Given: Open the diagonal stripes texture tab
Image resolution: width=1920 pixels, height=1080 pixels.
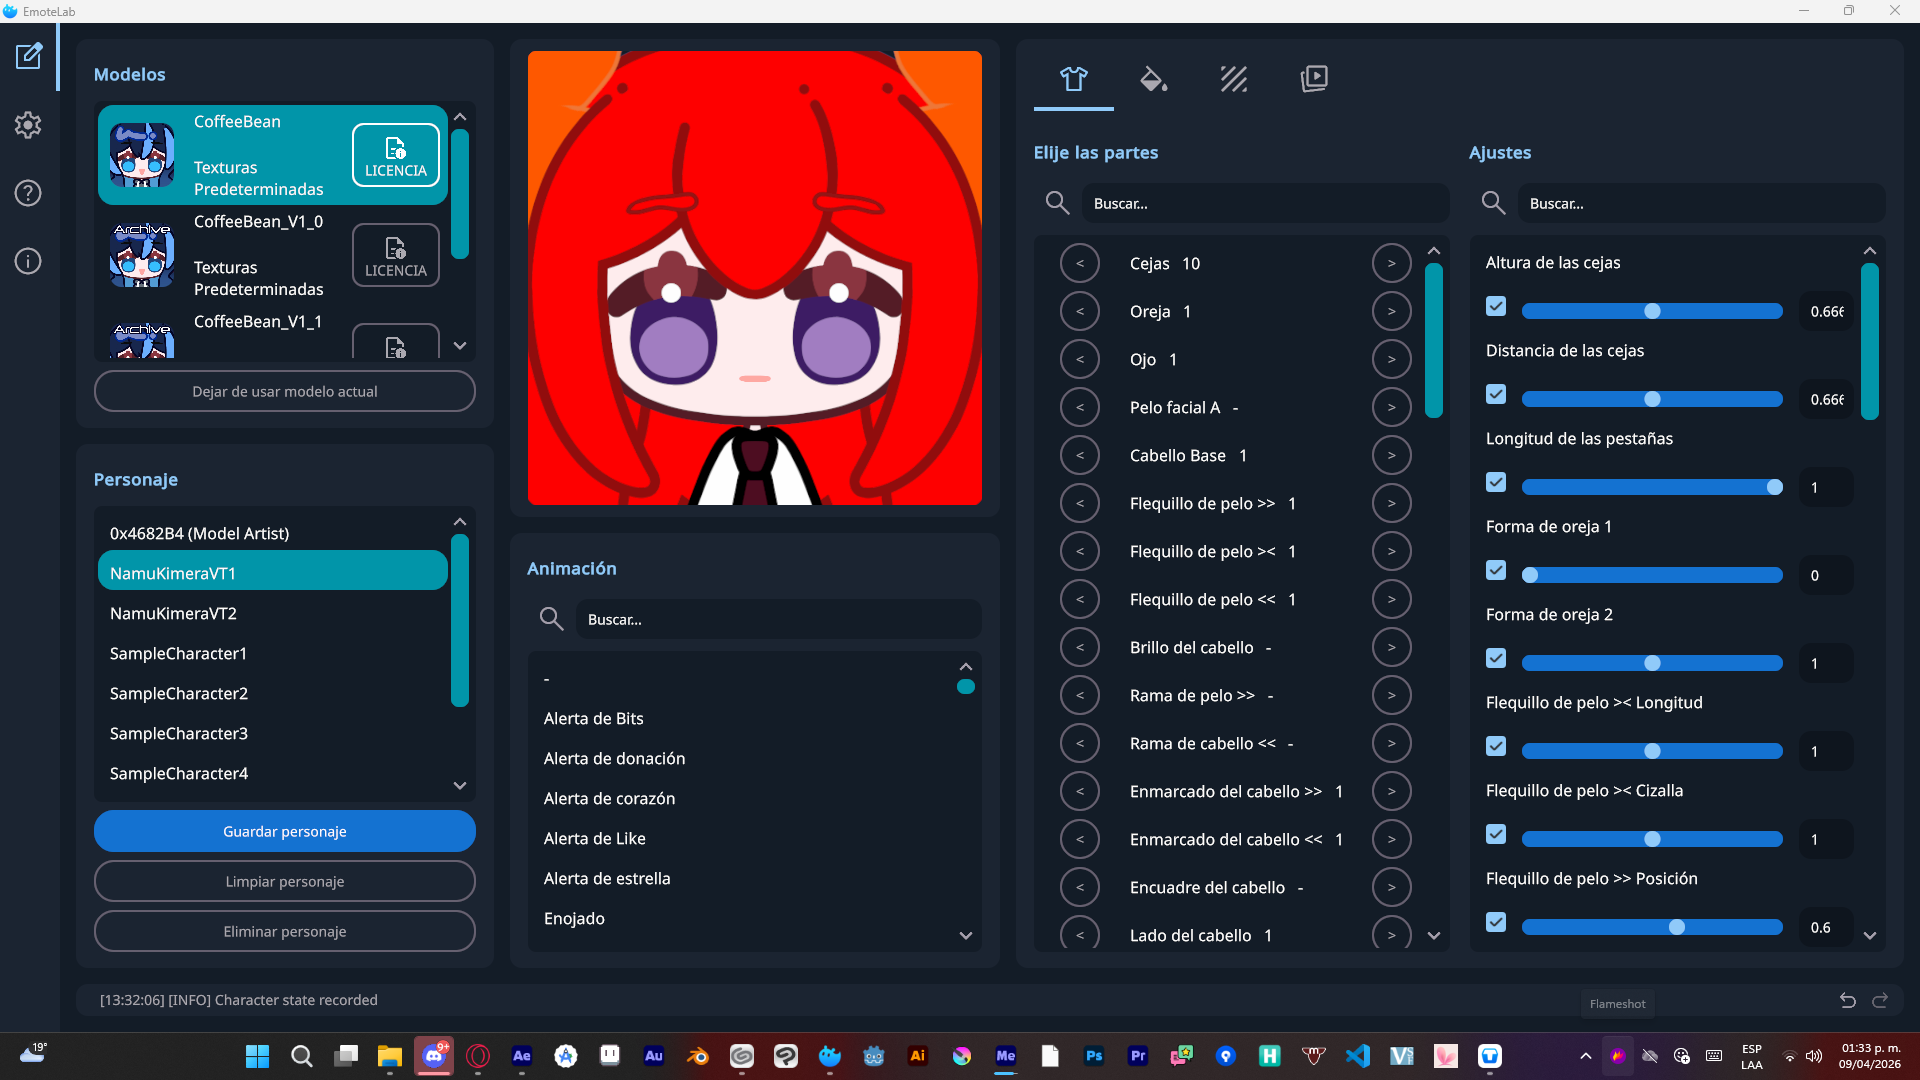Looking at the screenshot, I should click(x=1233, y=79).
